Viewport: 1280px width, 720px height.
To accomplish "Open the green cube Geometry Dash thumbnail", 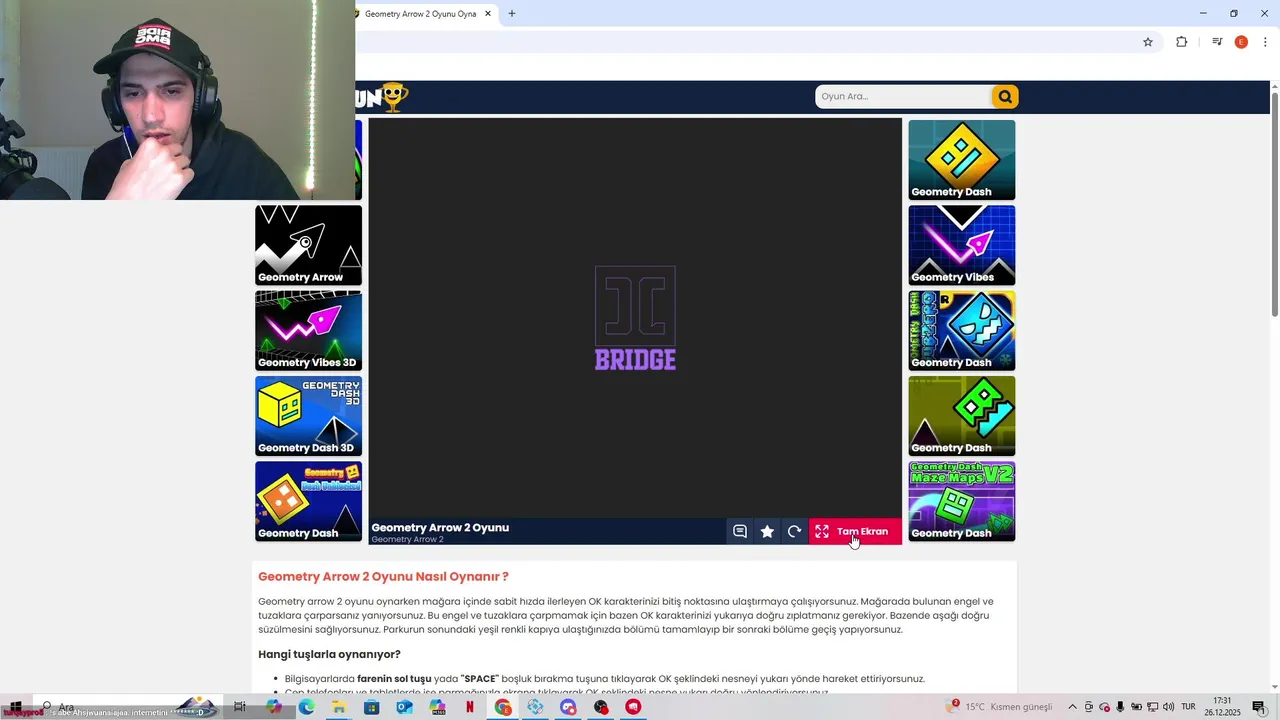I will [x=961, y=416].
